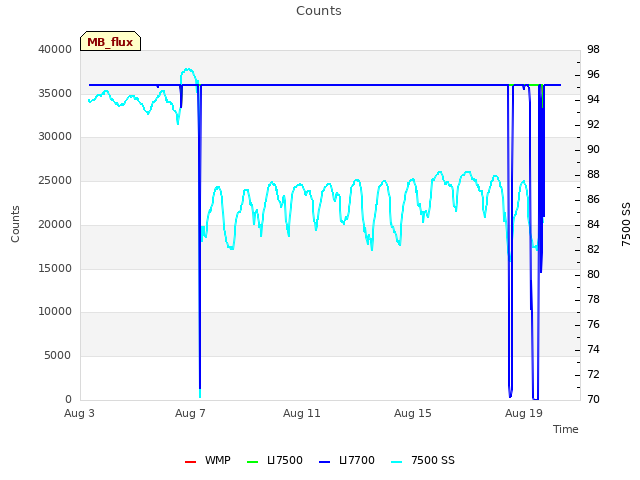Click the 35000 left axis value

[x=55, y=93]
